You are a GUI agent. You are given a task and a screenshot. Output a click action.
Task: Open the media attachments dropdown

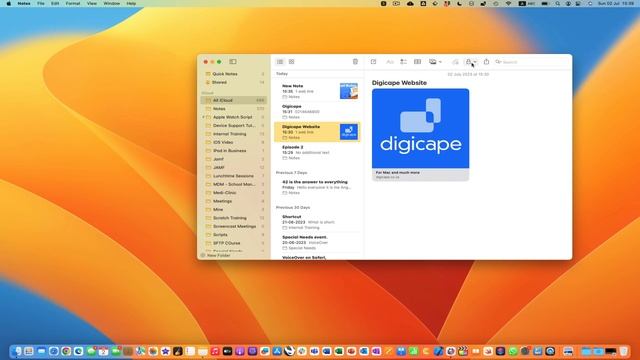click(435, 62)
